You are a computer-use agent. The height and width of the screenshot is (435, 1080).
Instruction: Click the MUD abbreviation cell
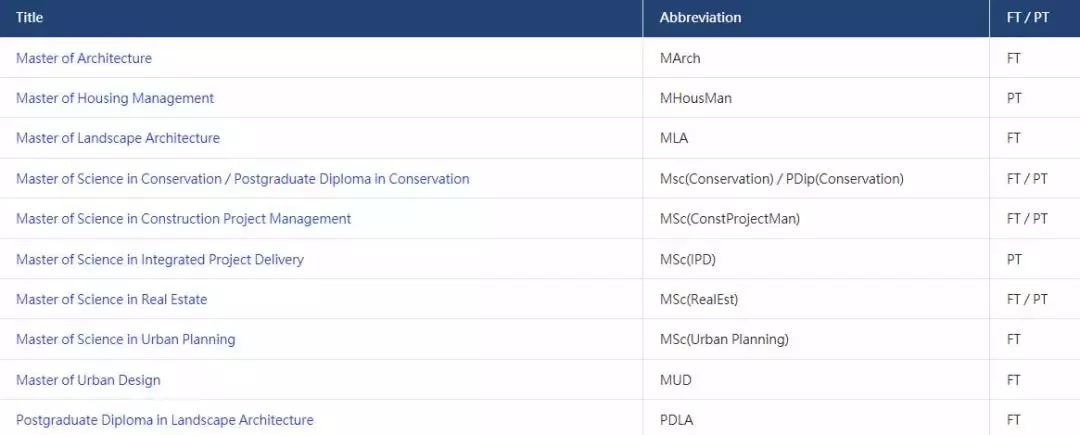676,380
